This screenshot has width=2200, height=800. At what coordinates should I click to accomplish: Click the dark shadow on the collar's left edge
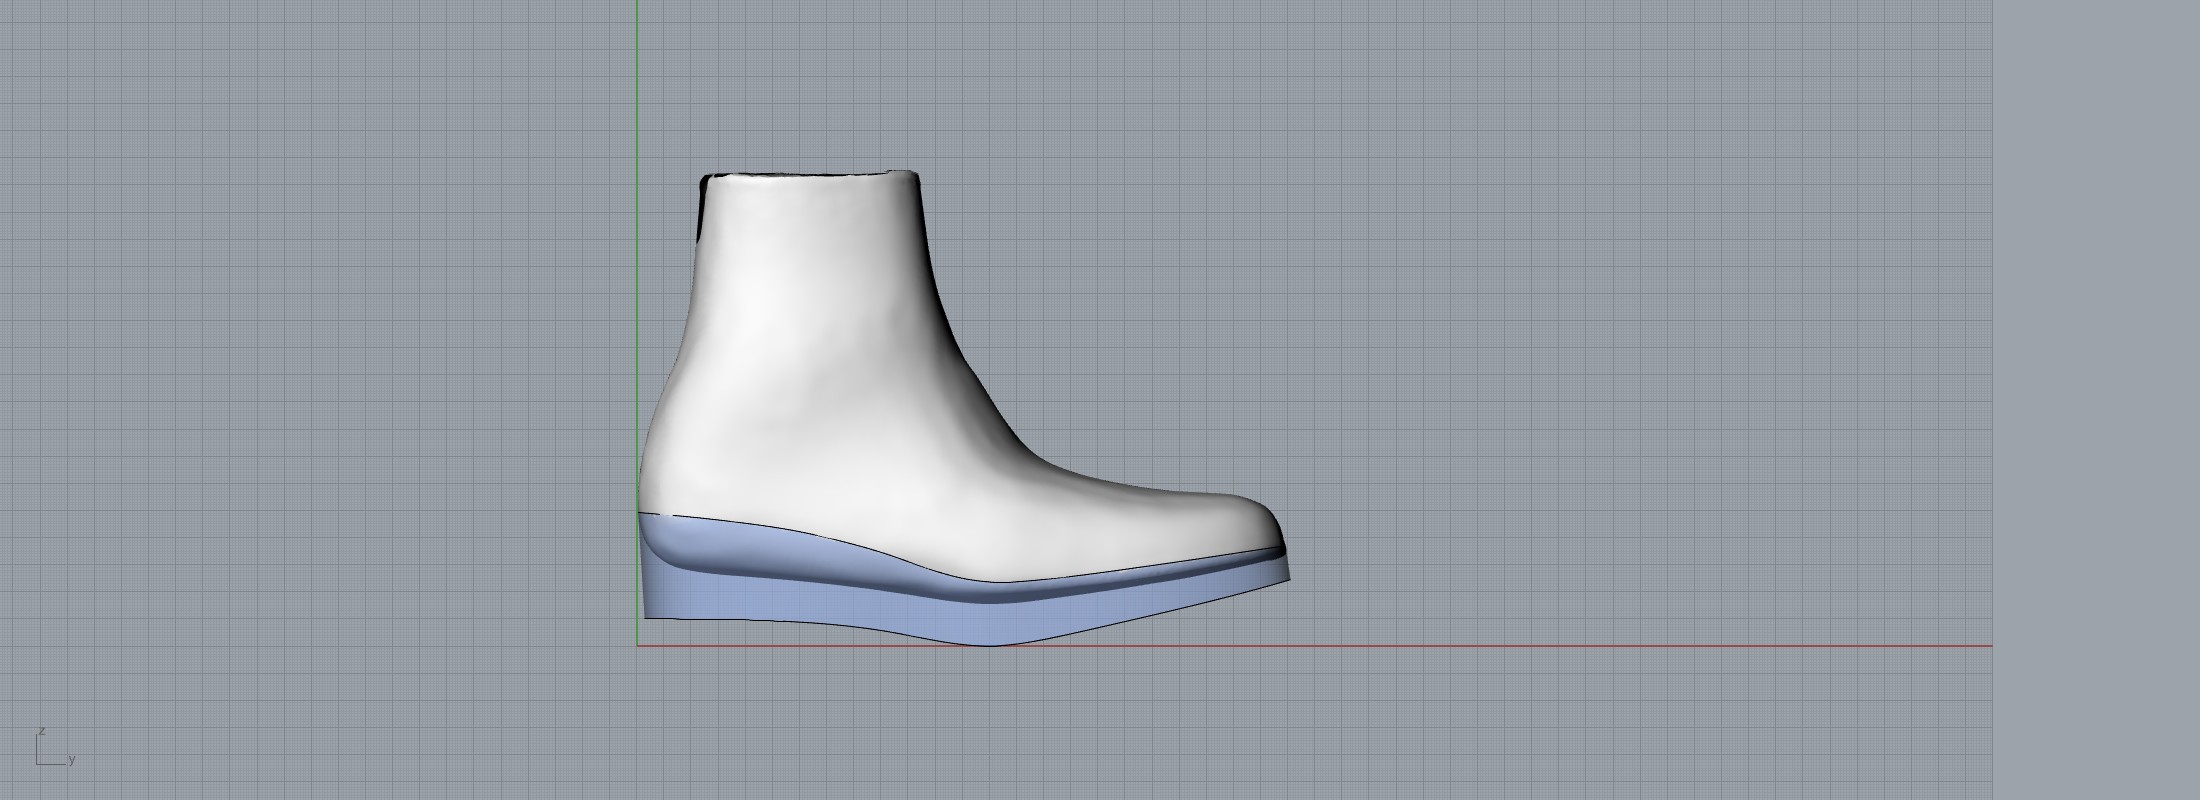(702, 210)
